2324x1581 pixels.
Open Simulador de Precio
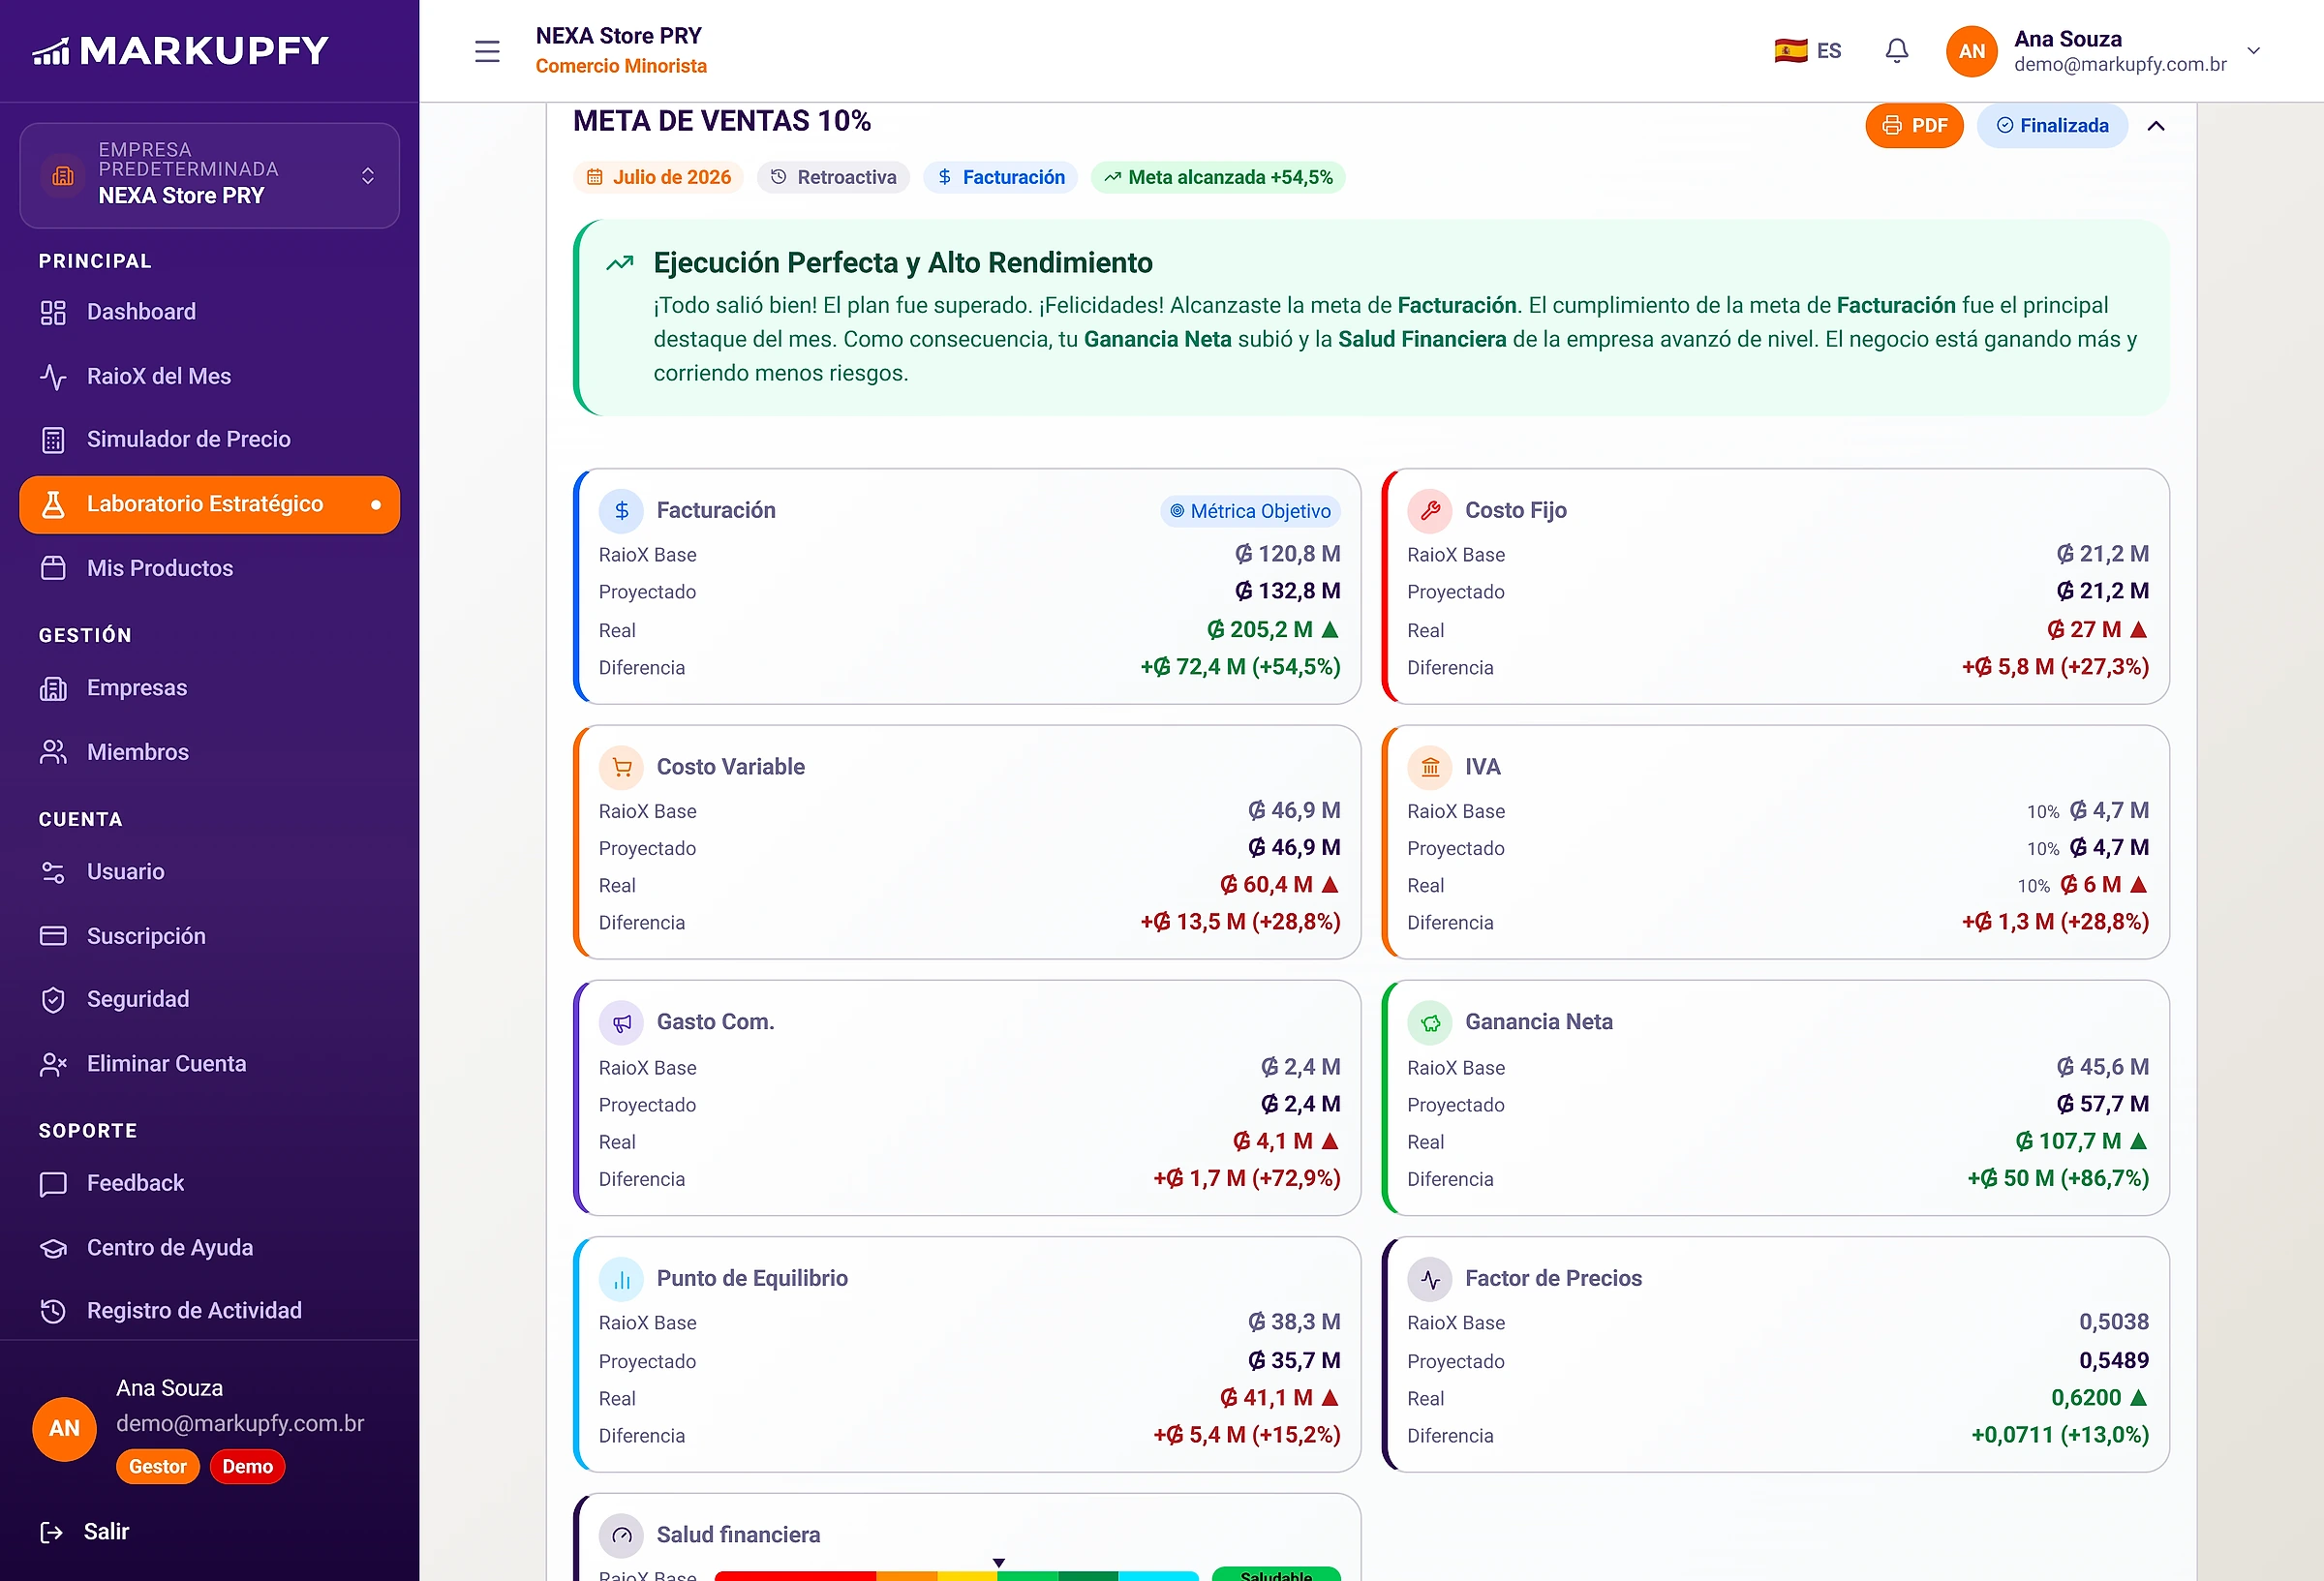[209, 439]
